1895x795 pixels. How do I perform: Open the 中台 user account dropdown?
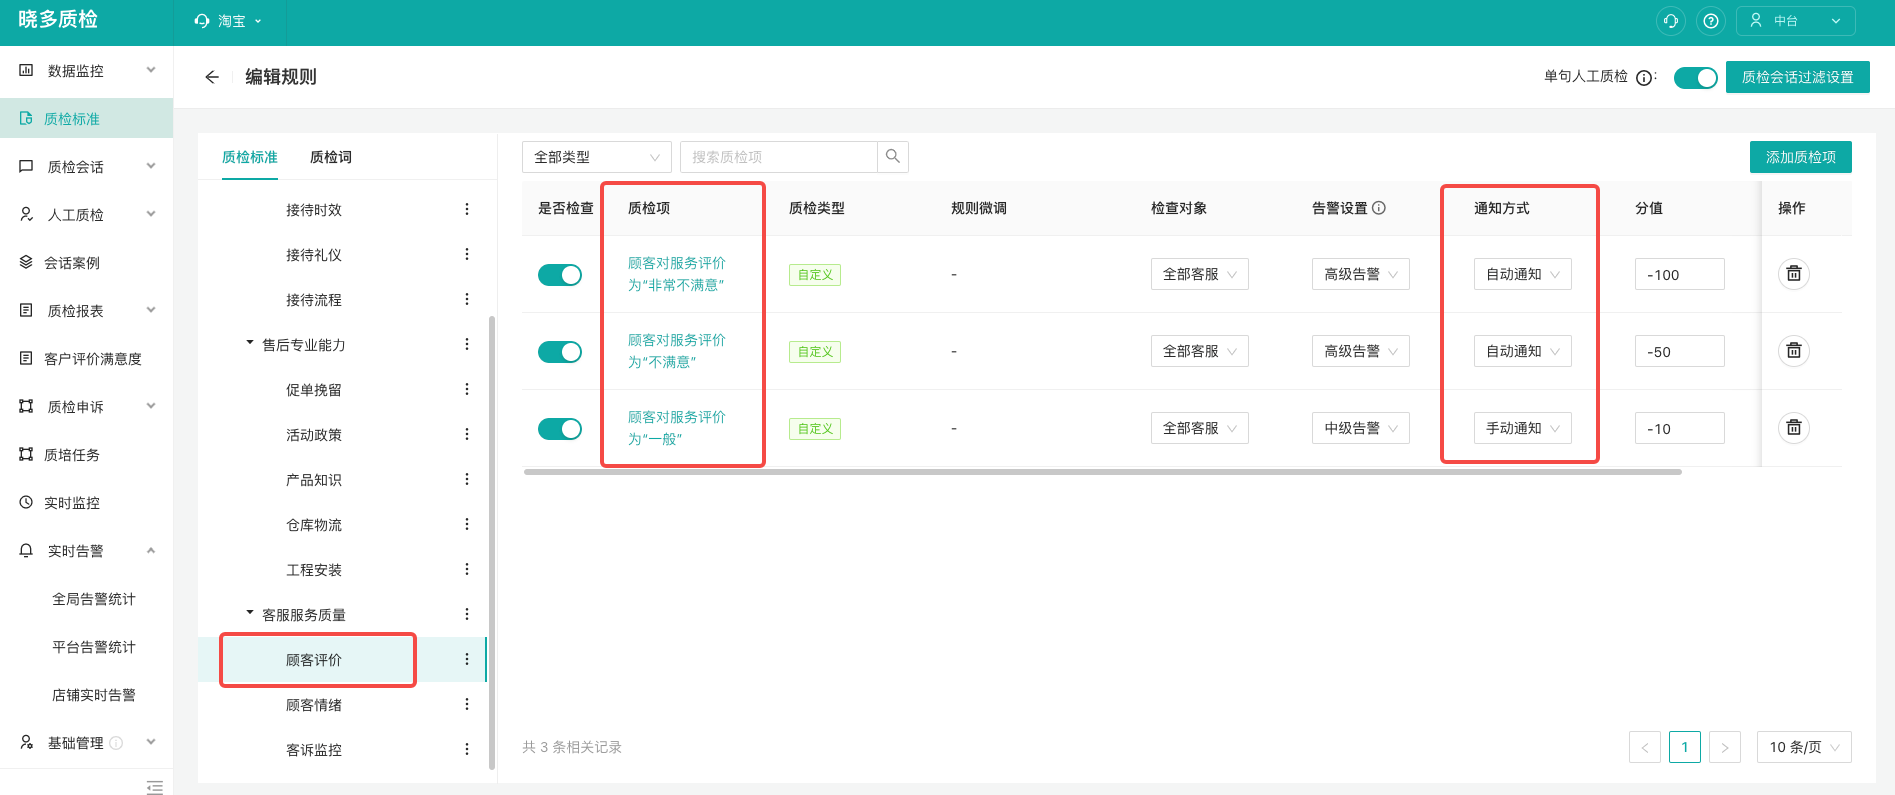[1796, 21]
